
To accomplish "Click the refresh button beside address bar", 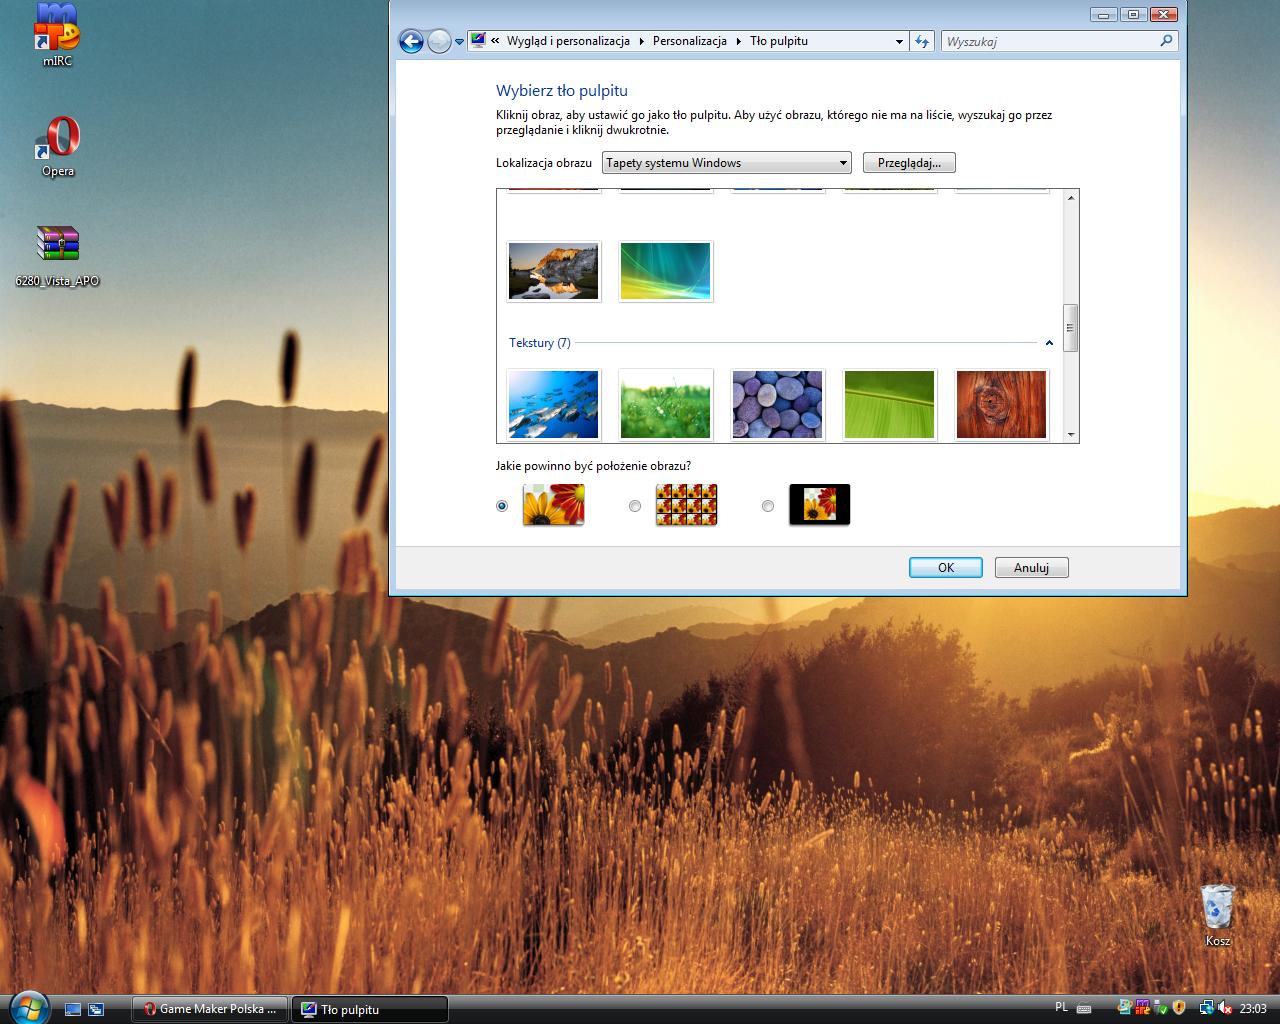I will 922,41.
